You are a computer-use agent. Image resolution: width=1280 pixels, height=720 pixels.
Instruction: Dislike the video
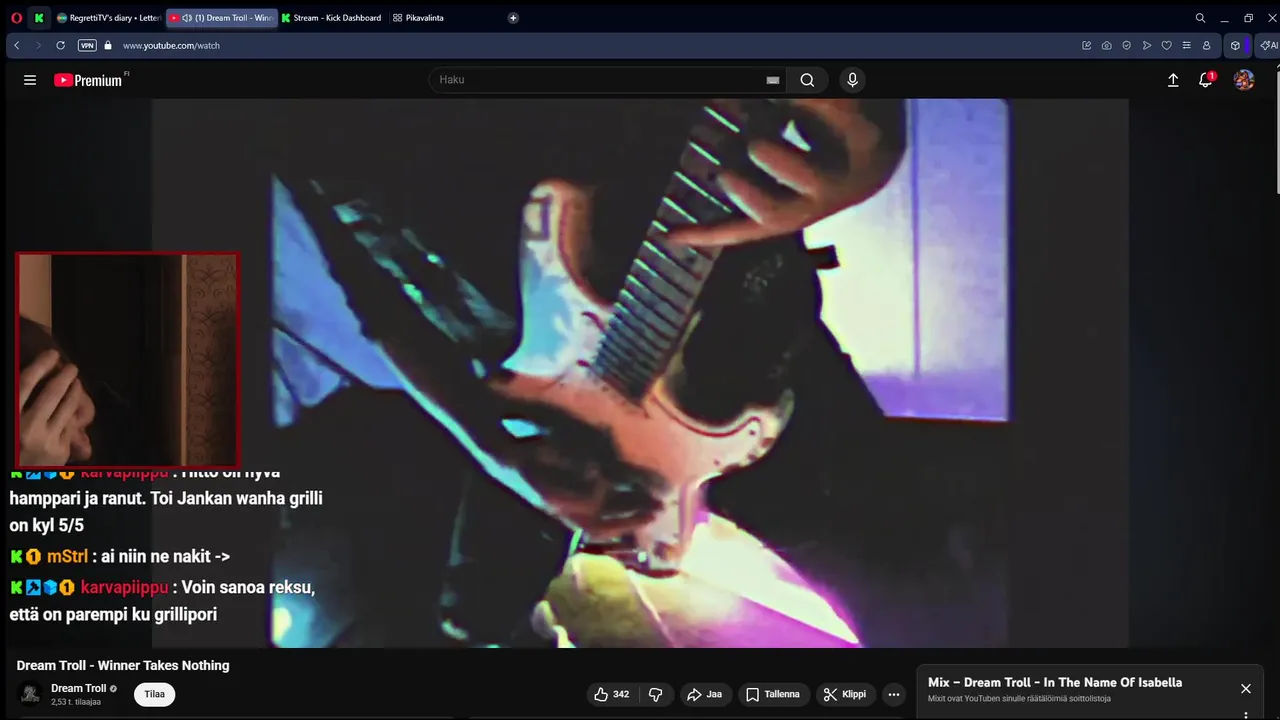pyautogui.click(x=656, y=694)
